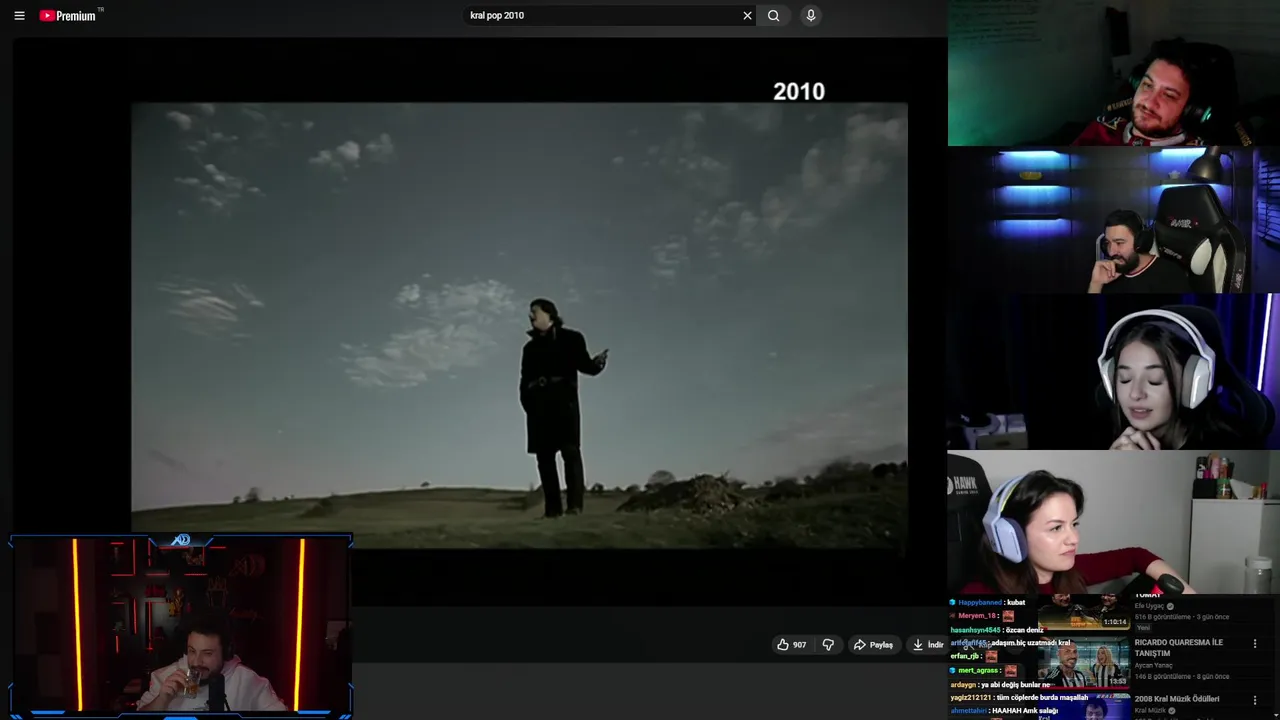The height and width of the screenshot is (720, 1280).
Task: Open the Aycan Yanaç channel link
Action: pos(1153,665)
